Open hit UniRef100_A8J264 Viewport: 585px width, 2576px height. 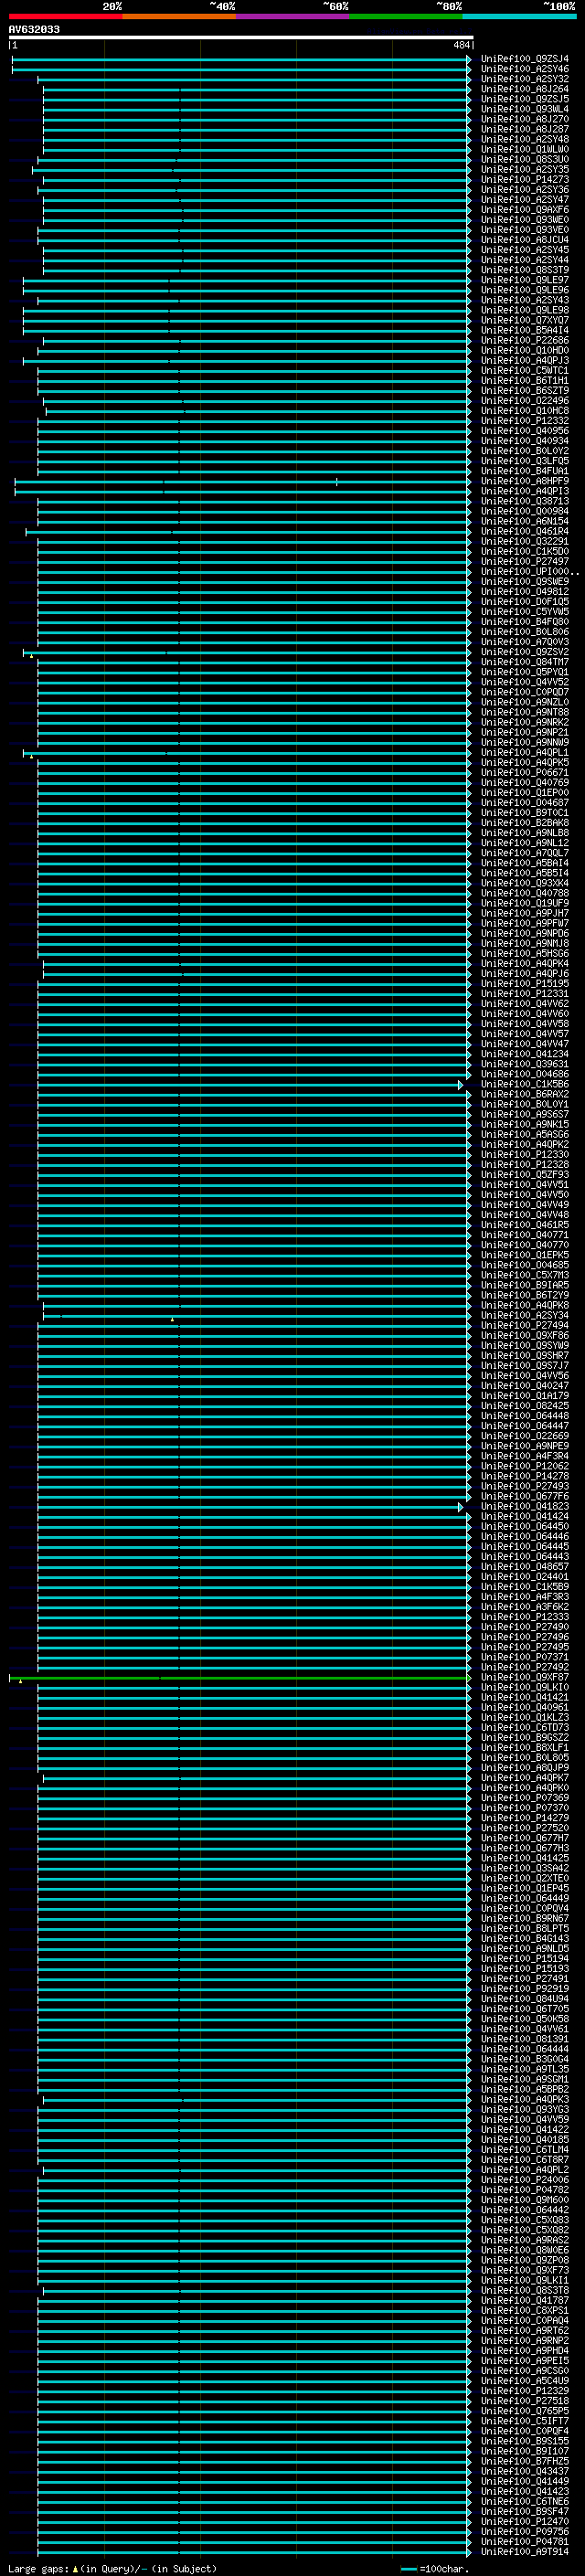tap(525, 89)
